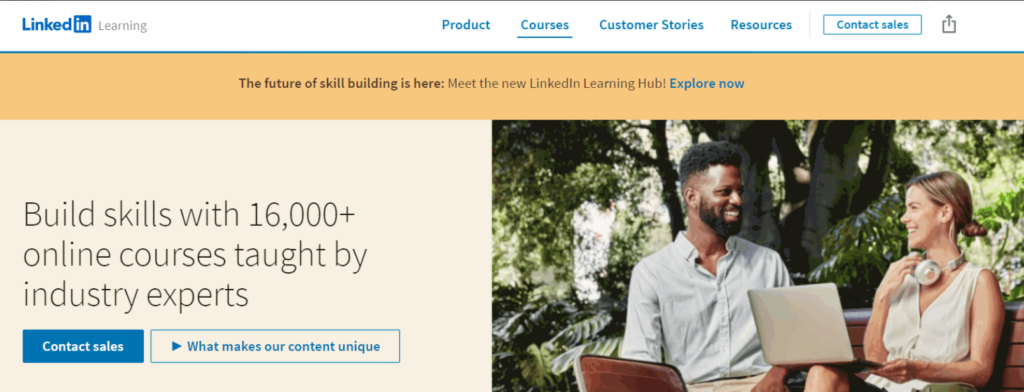
Task: Click the gray Learning label beside the logo
Action: click(122, 26)
